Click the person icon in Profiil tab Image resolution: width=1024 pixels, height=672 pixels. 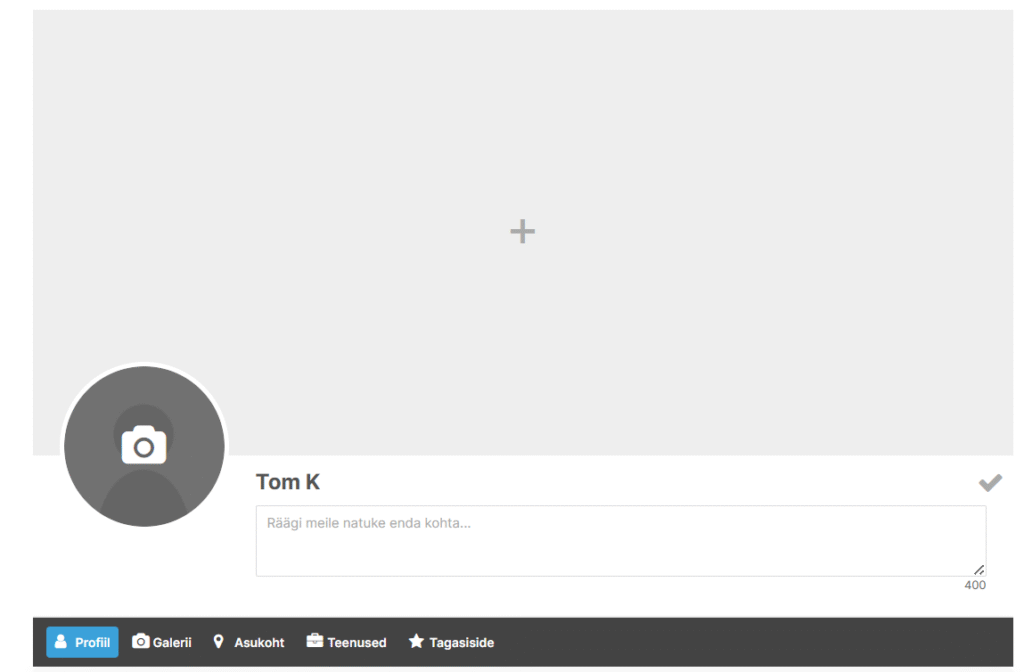[x=61, y=641]
